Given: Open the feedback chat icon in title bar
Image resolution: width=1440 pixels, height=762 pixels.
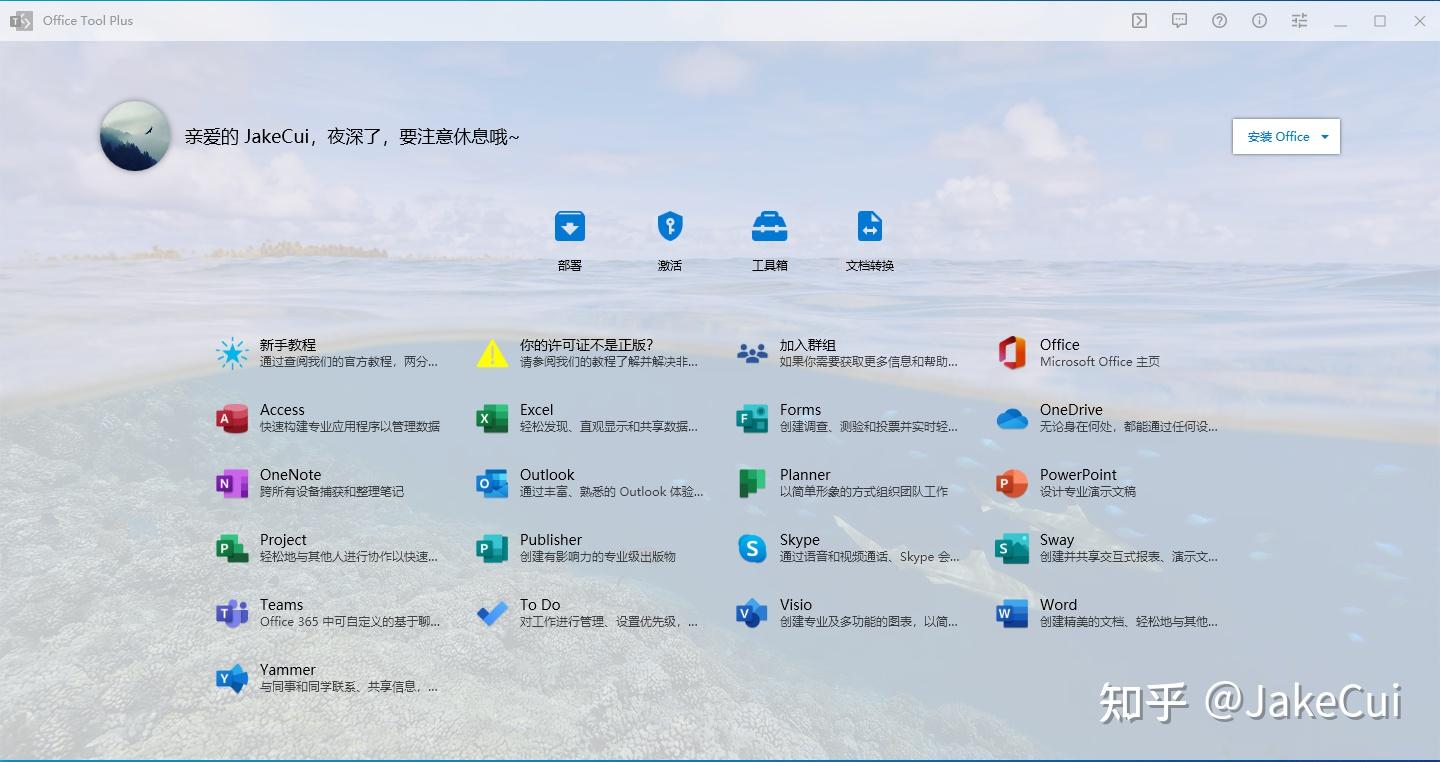Looking at the screenshot, I should (1179, 20).
